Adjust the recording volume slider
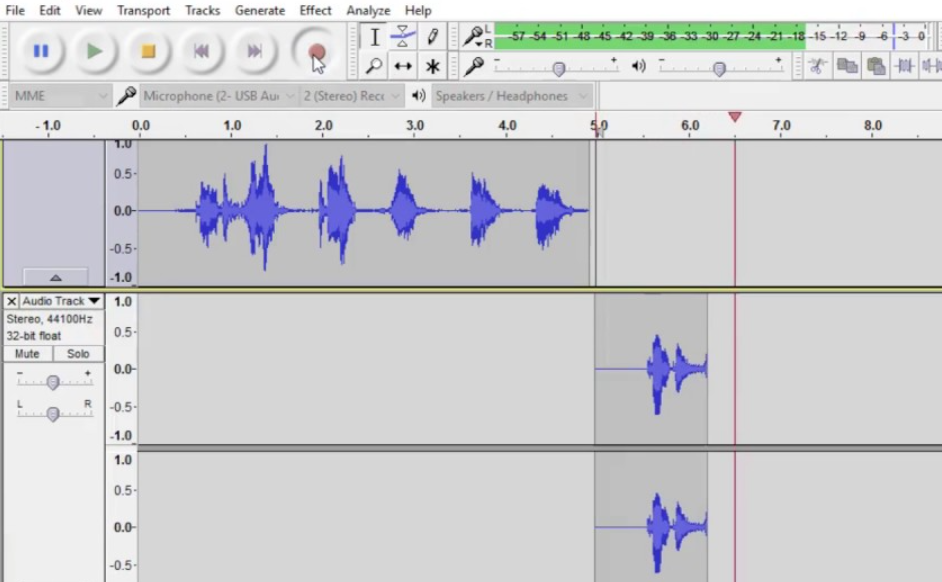The width and height of the screenshot is (942, 582). (x=558, y=68)
